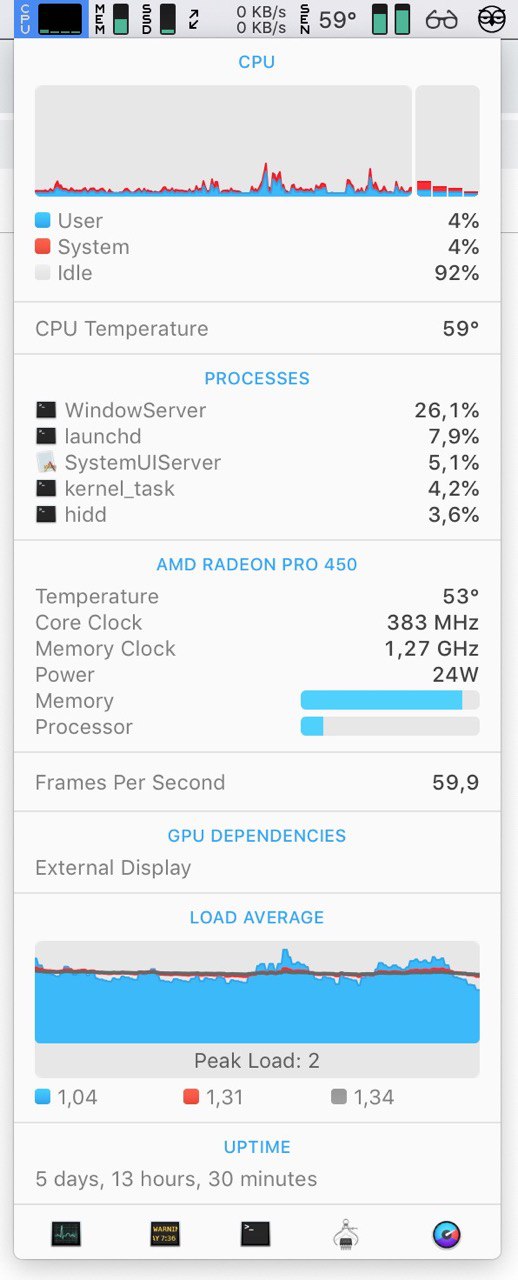Open the Terminal app icon
518x1280 pixels.
(255, 1233)
